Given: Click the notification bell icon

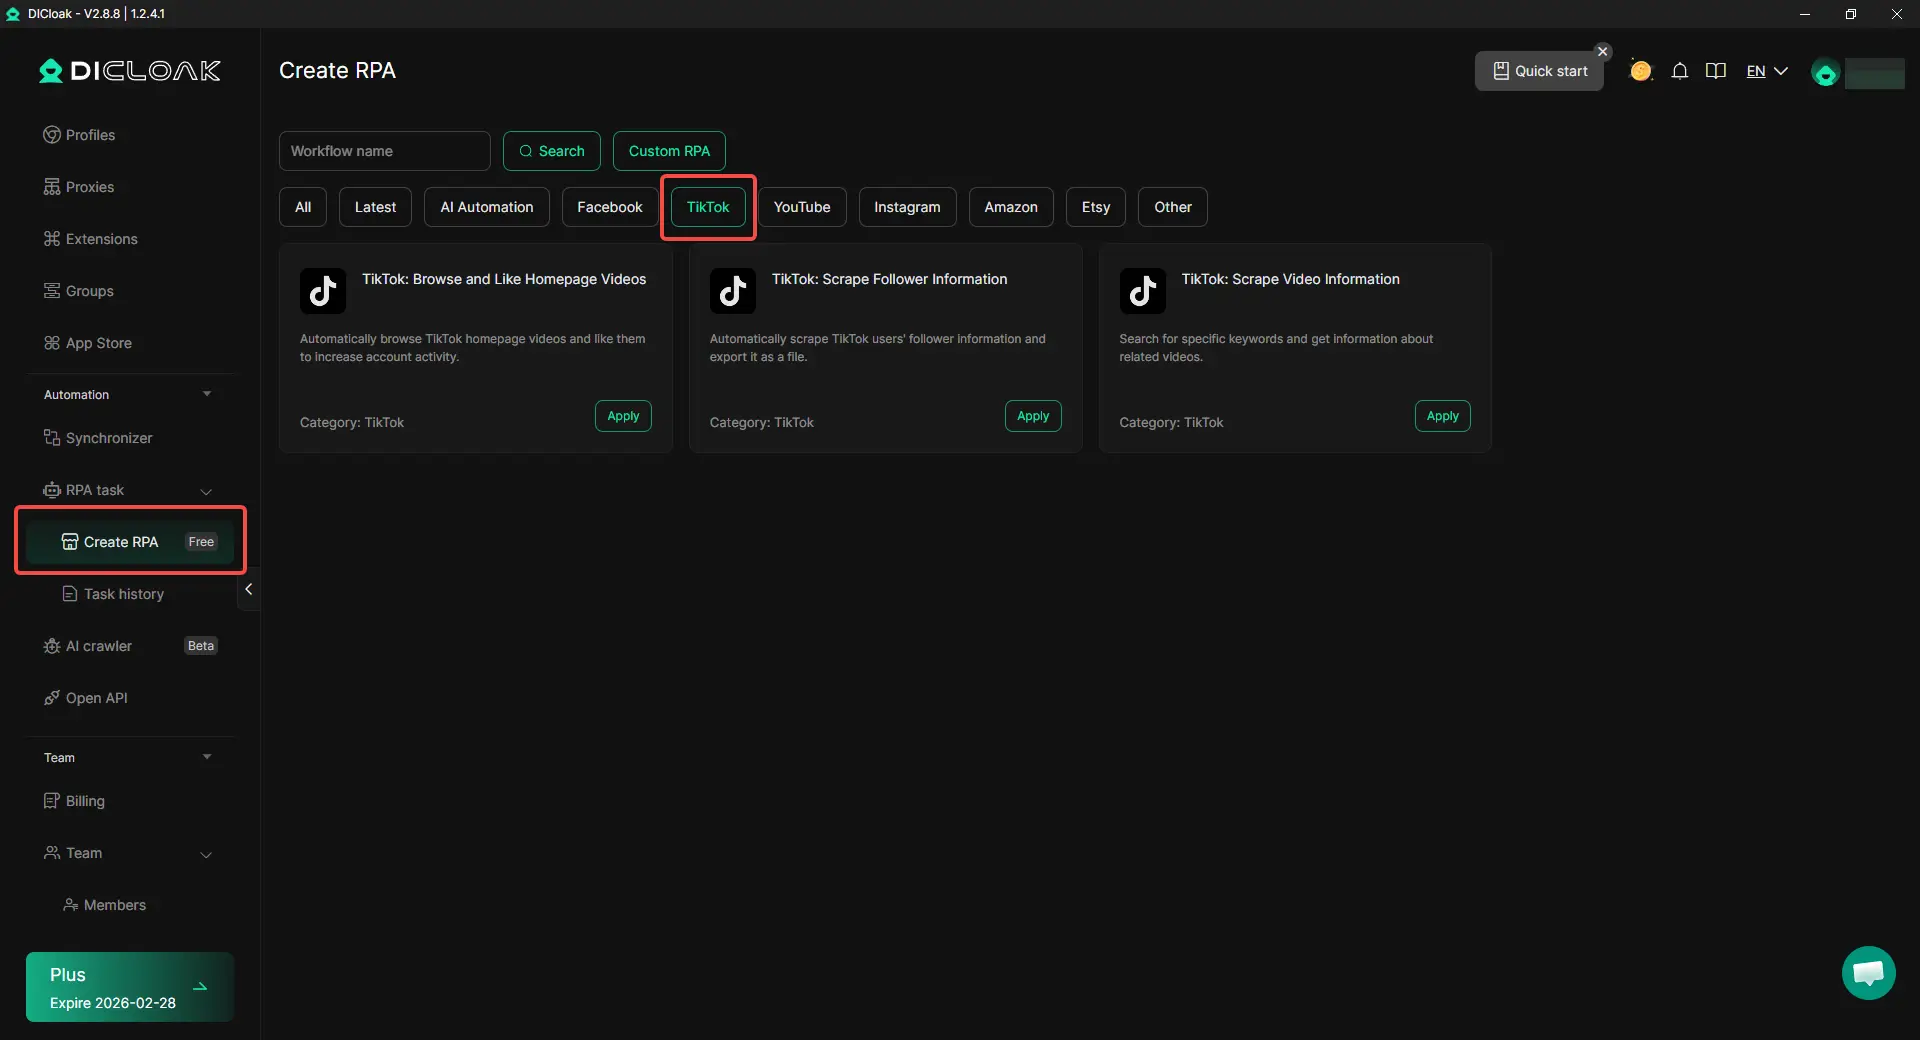Looking at the screenshot, I should pyautogui.click(x=1680, y=71).
